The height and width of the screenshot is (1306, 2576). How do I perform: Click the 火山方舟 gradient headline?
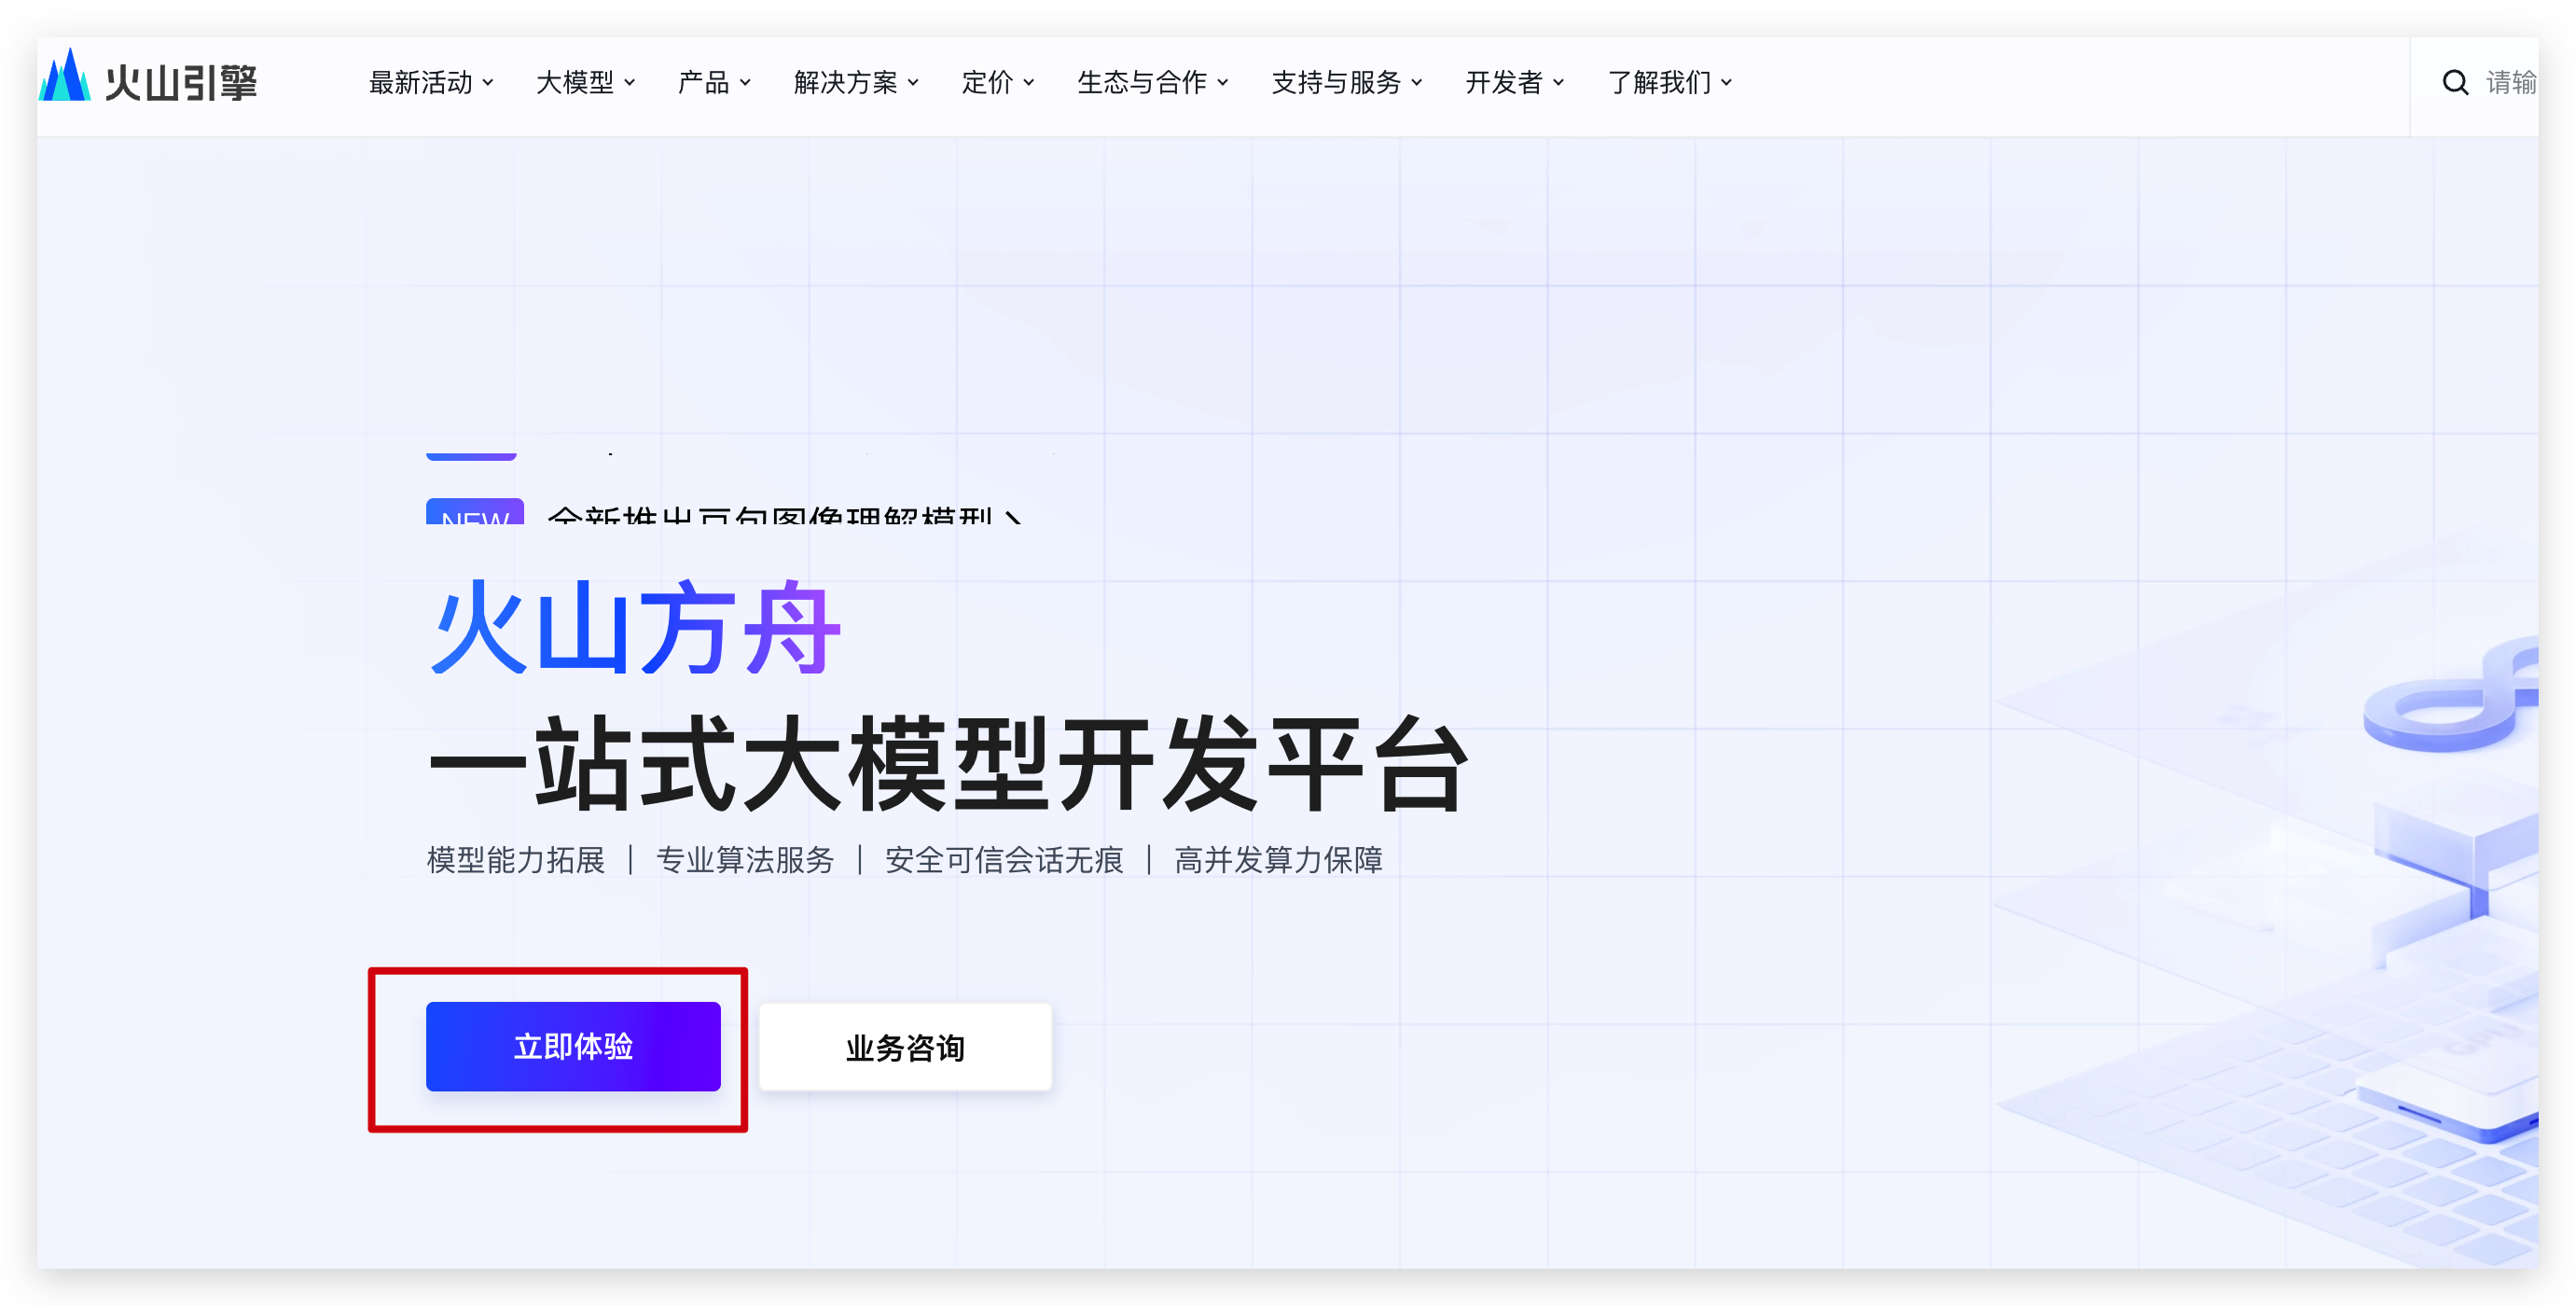click(636, 628)
